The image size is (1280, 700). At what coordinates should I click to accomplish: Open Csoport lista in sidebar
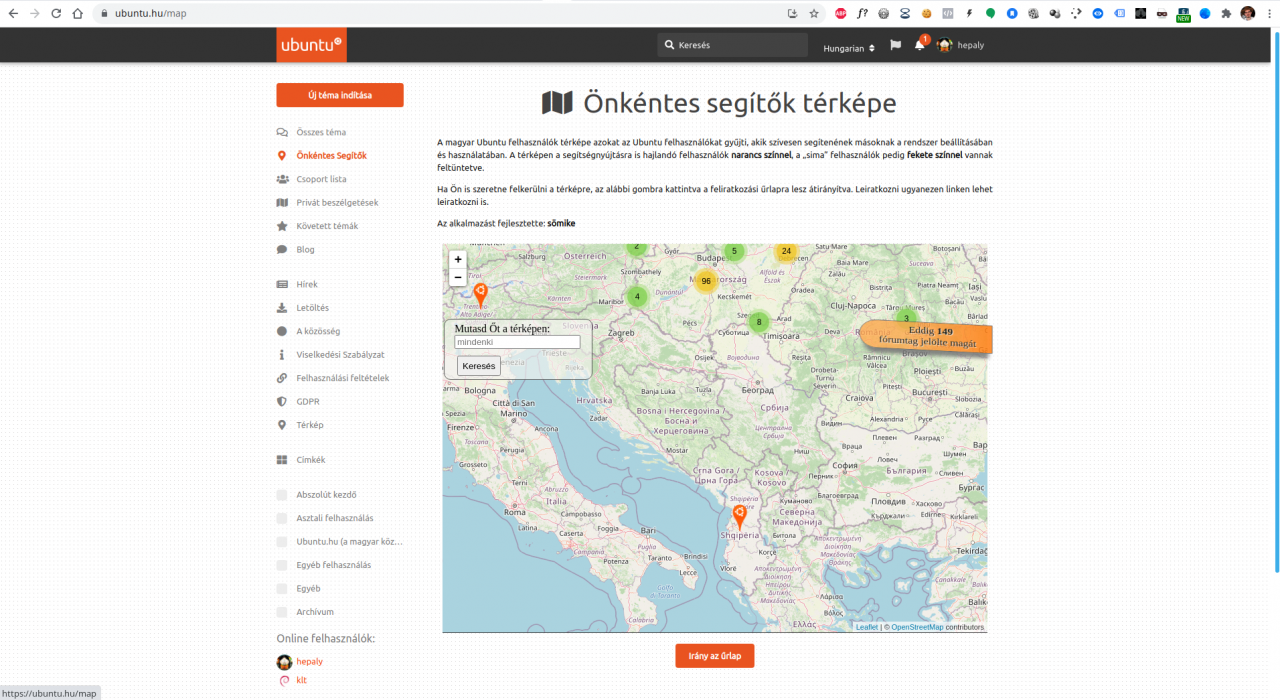321,179
